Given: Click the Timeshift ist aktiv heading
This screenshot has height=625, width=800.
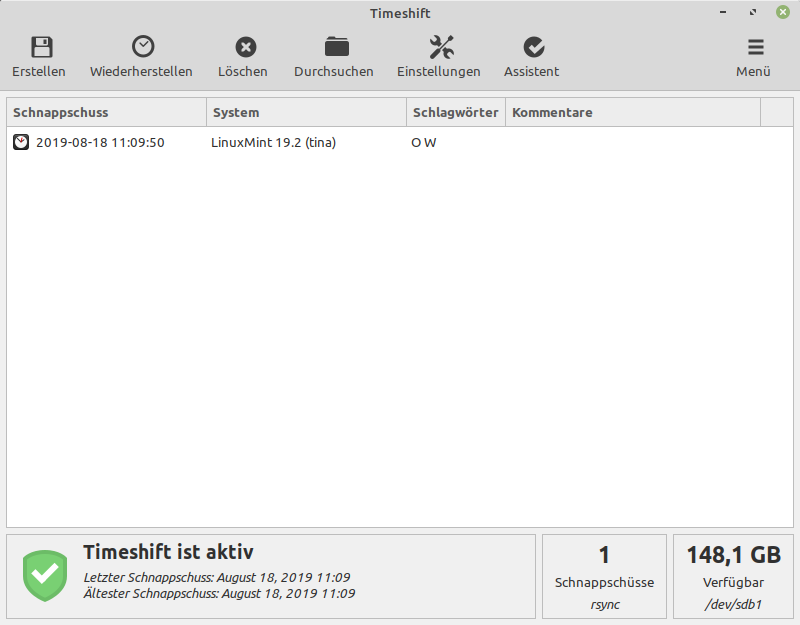Looking at the screenshot, I should point(168,552).
